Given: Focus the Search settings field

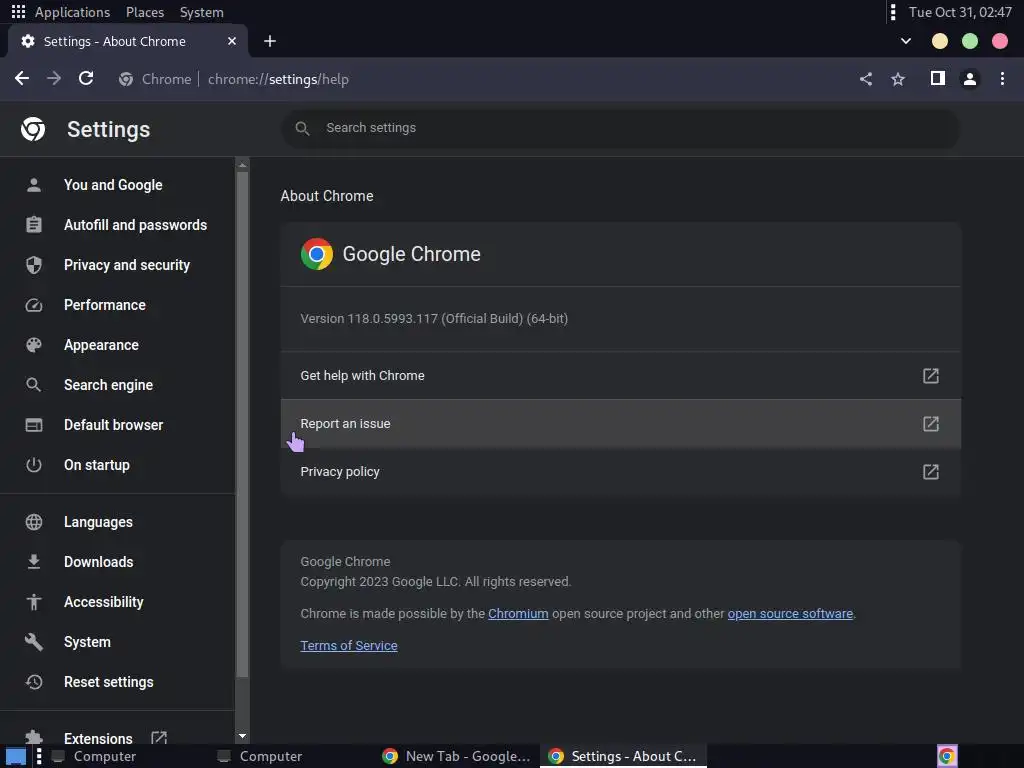Looking at the screenshot, I should [620, 128].
